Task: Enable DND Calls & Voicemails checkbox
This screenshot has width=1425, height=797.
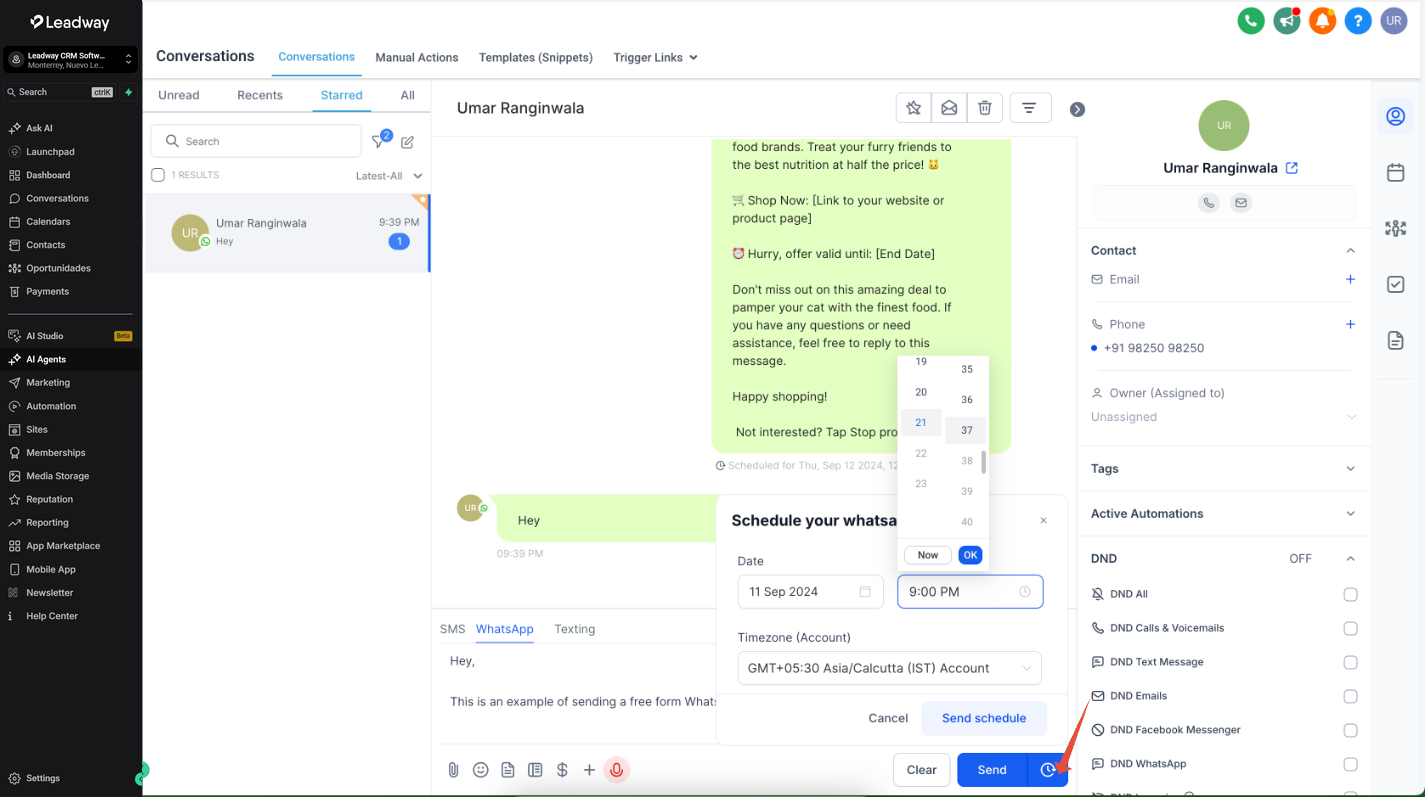Action: pyautogui.click(x=1350, y=628)
